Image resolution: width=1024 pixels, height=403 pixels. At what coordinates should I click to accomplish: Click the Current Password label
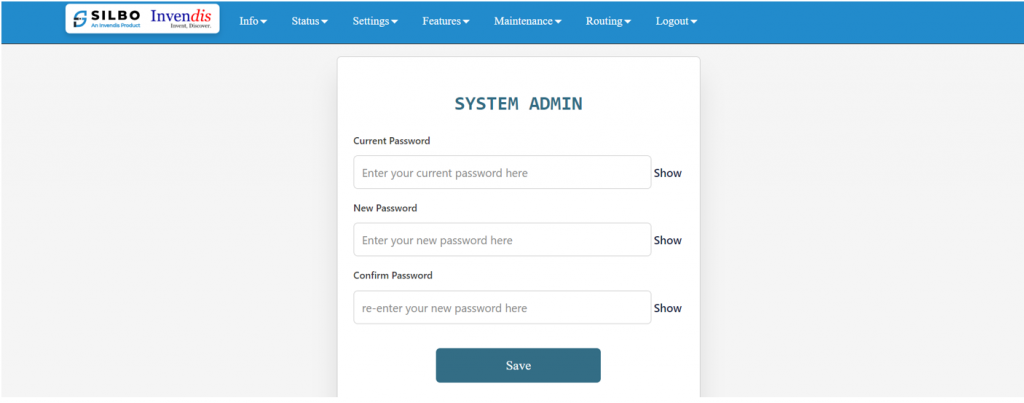[x=392, y=141]
